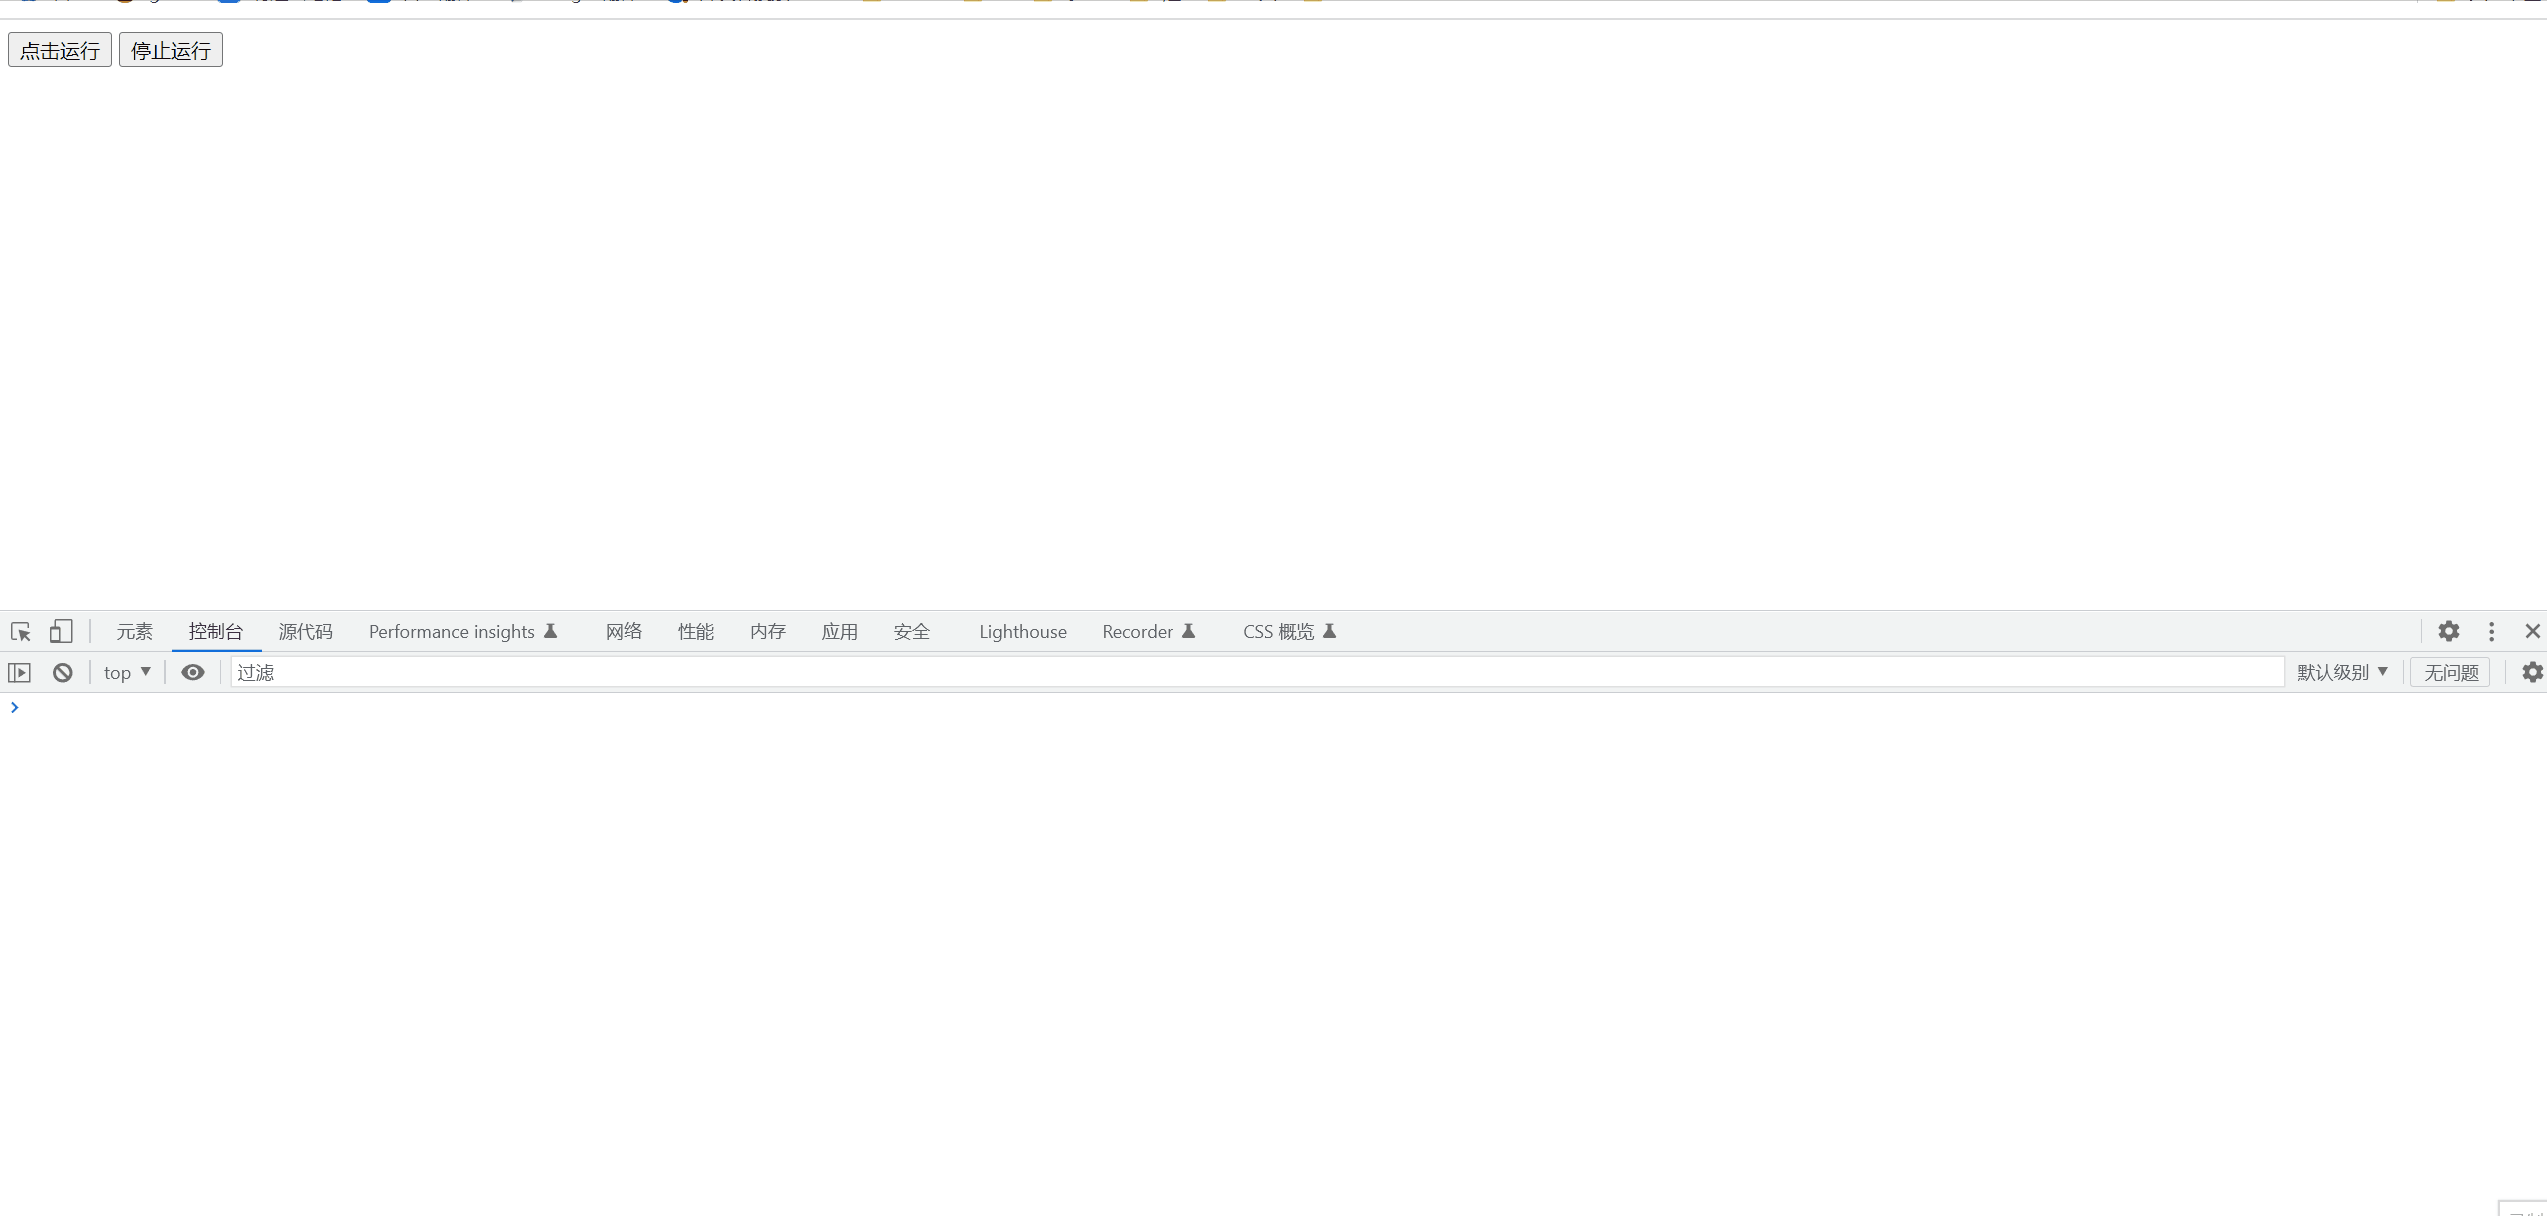Open DevTools three-dot customize menu
2547x1216 pixels.
(x=2491, y=632)
